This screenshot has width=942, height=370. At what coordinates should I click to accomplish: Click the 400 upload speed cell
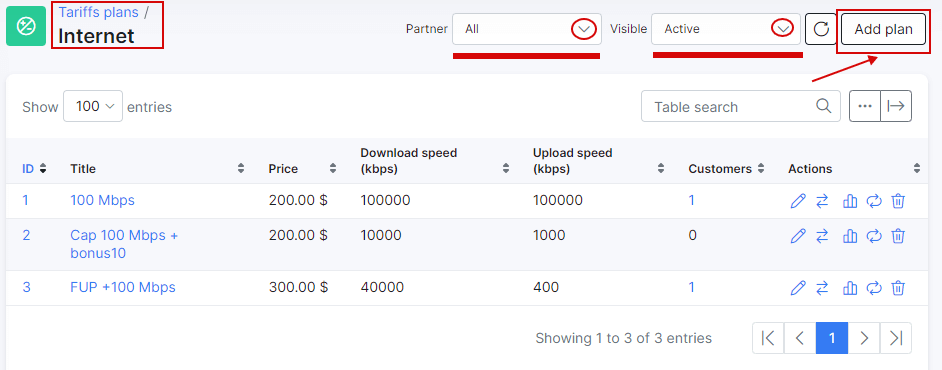[x=545, y=288]
